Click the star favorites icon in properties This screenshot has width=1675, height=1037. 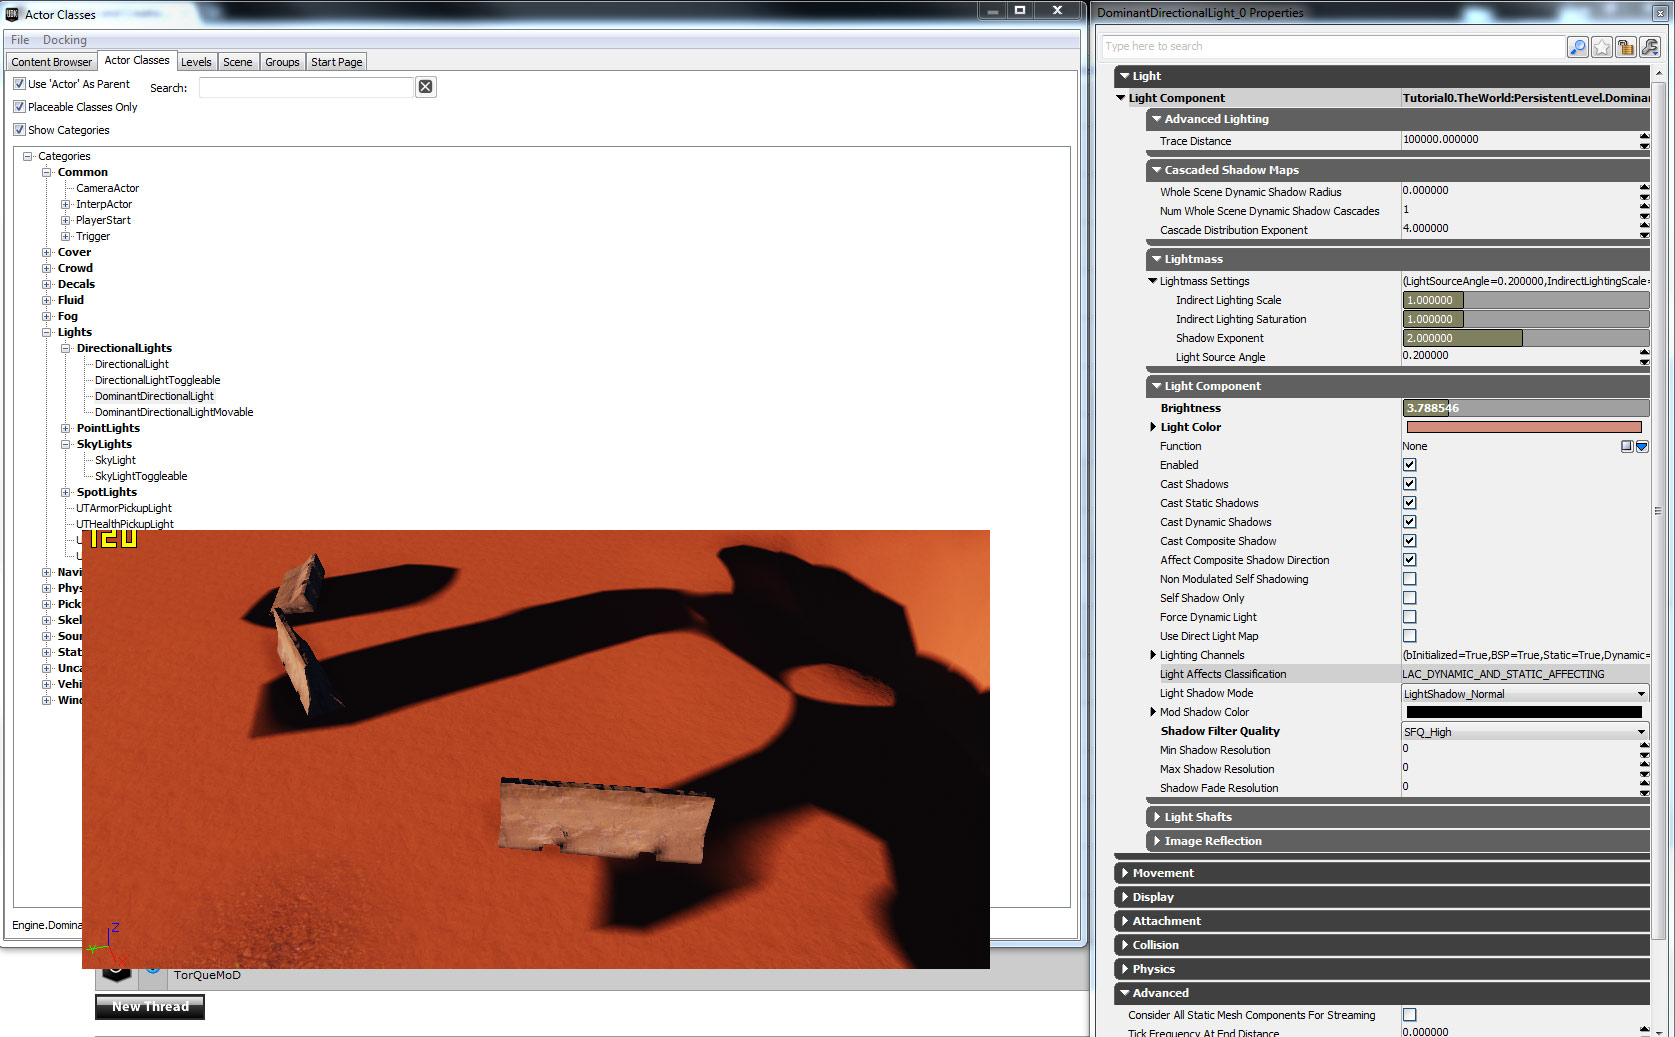click(x=1601, y=47)
